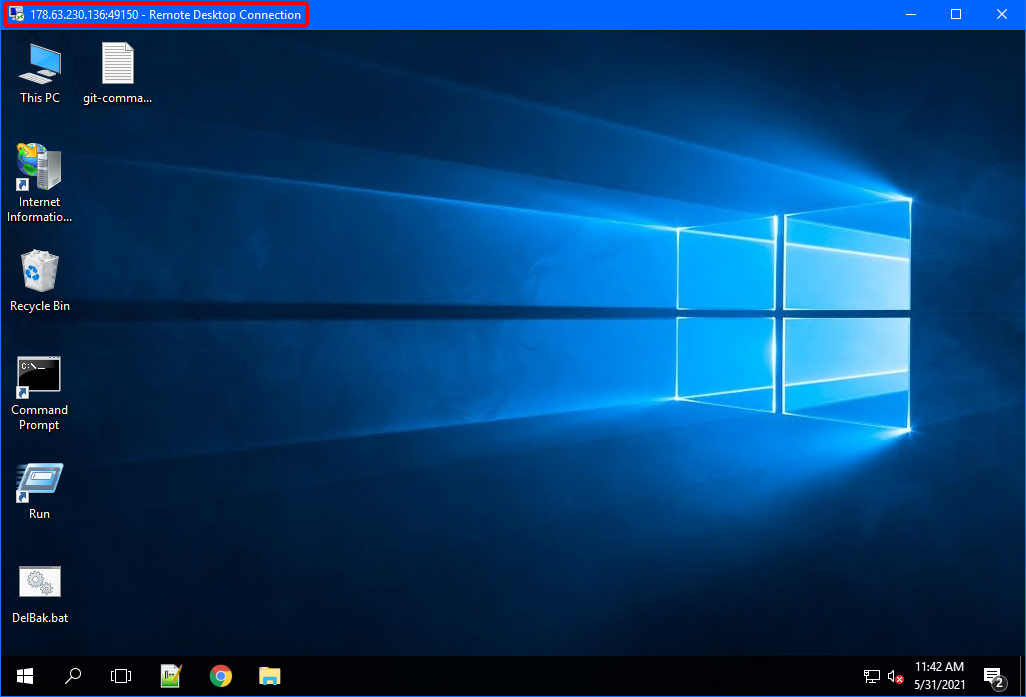This screenshot has width=1026, height=697.
Task: Select the Command Prompt shortcut
Action: [39, 393]
